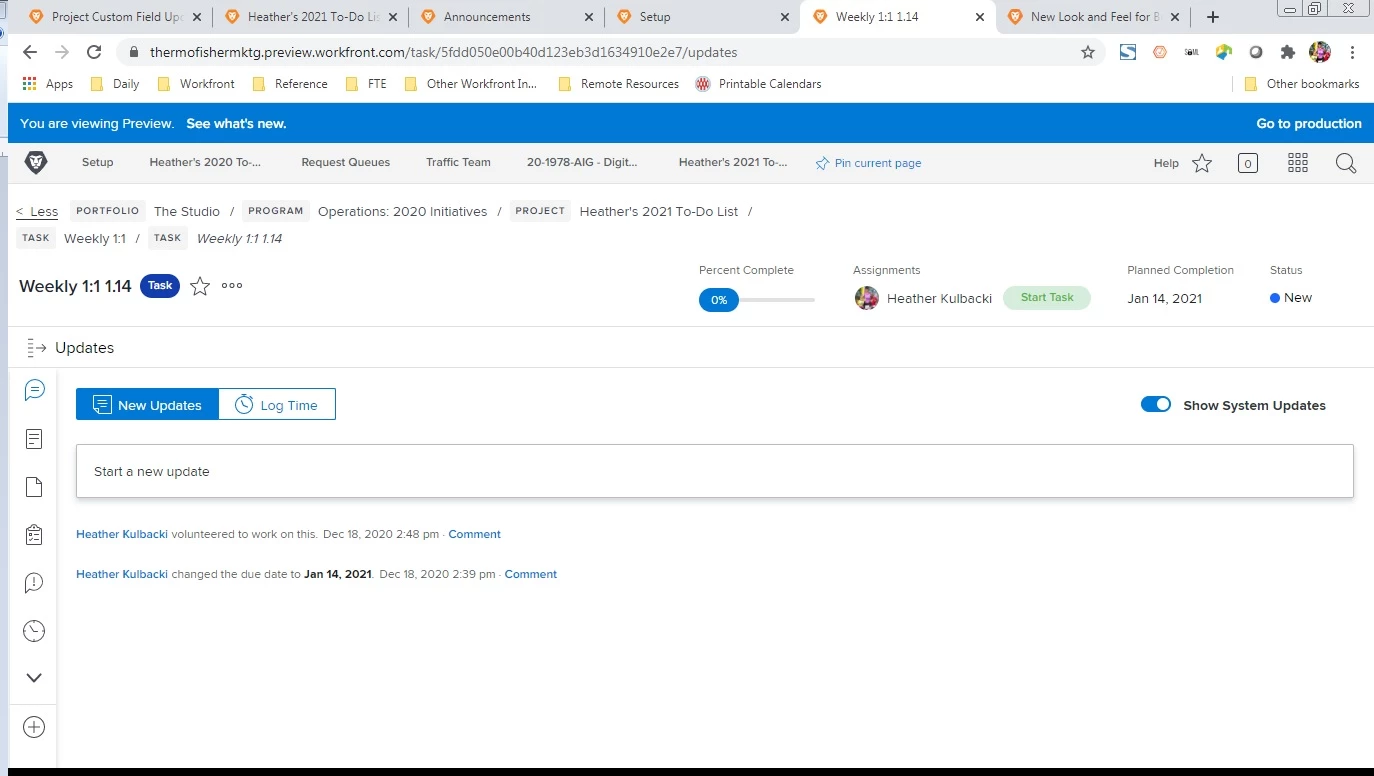
Task: Click Comment link on volunteered update
Action: 474,534
